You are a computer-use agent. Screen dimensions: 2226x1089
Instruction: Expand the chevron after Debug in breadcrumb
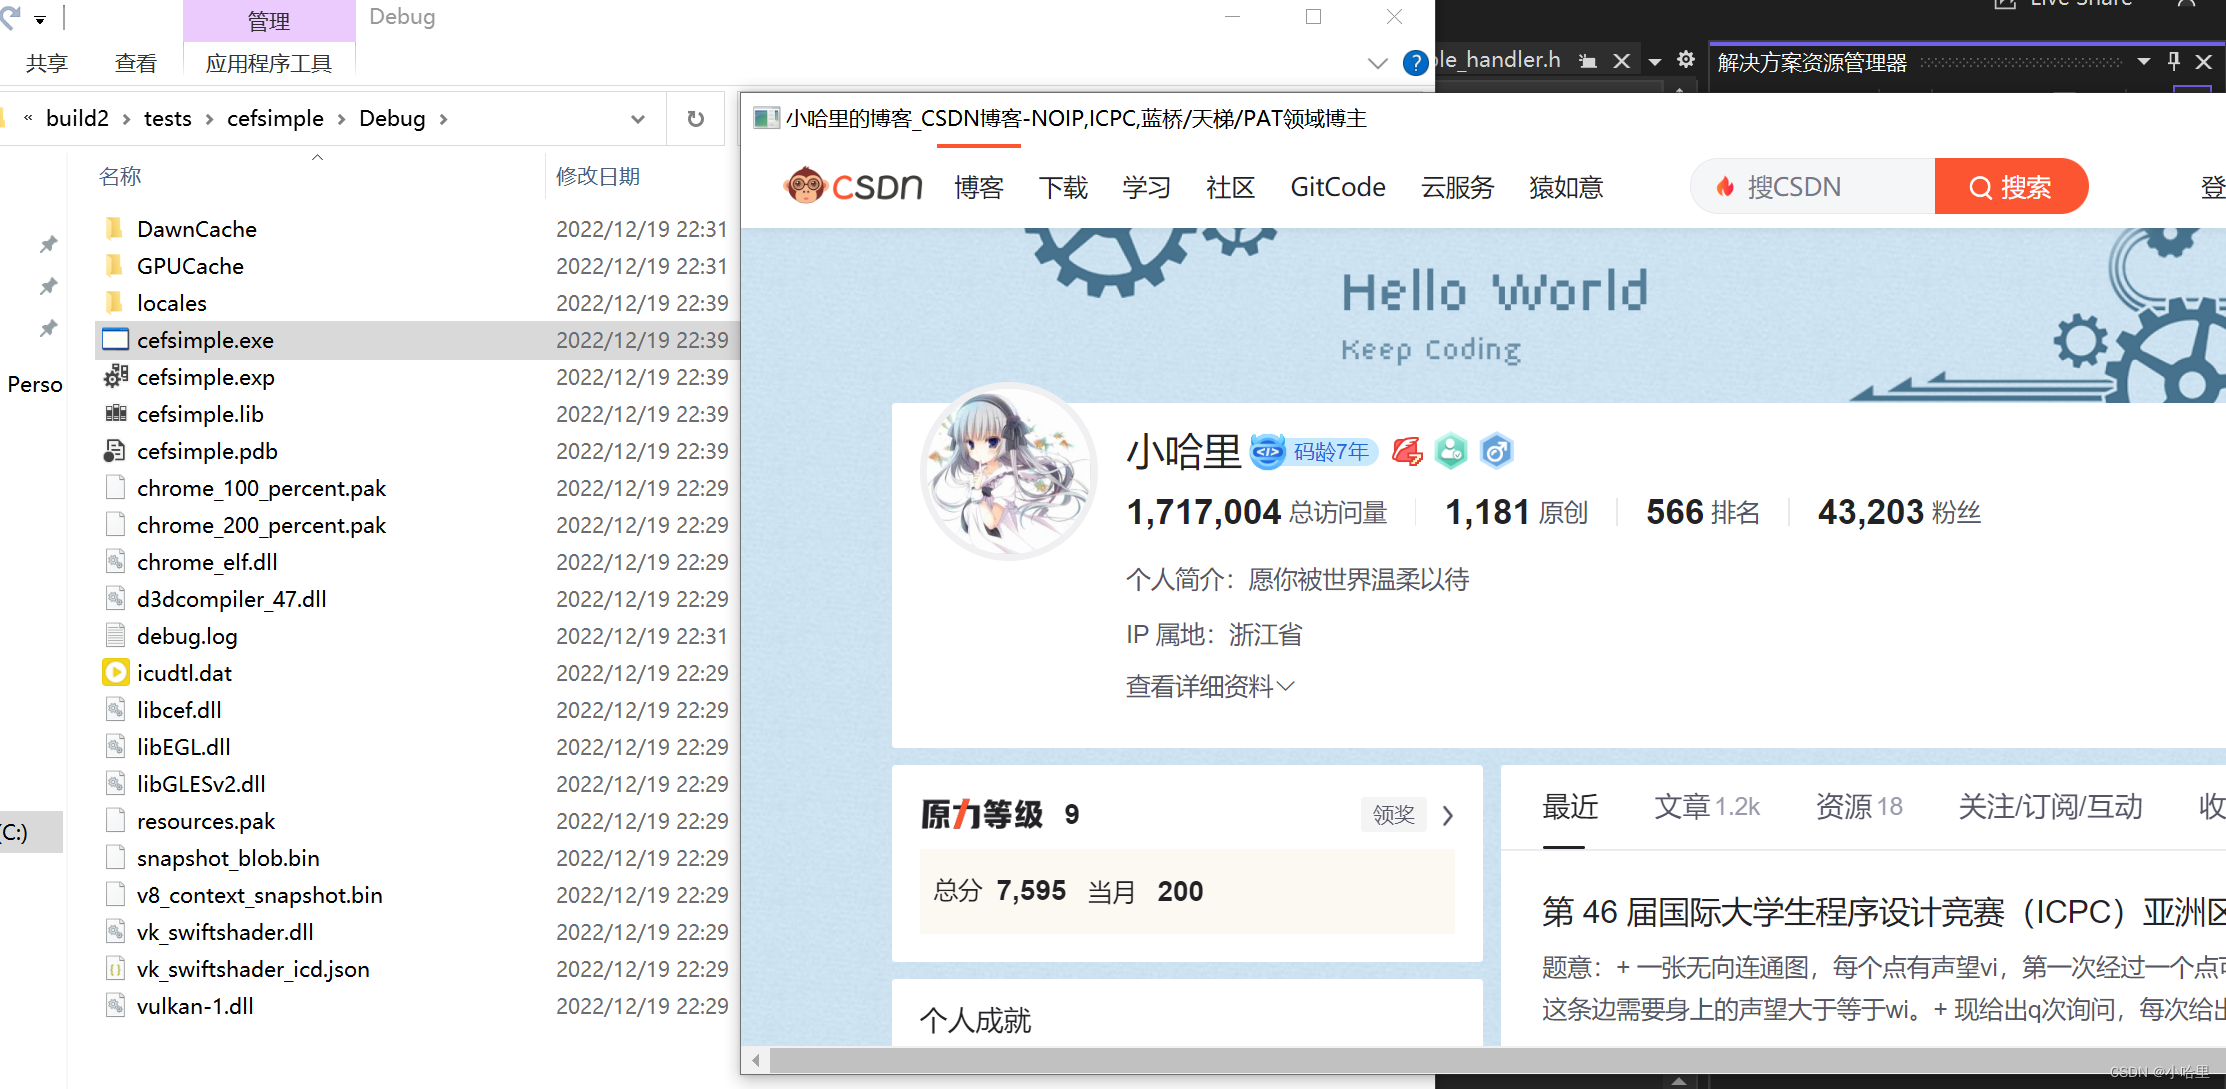[x=443, y=119]
